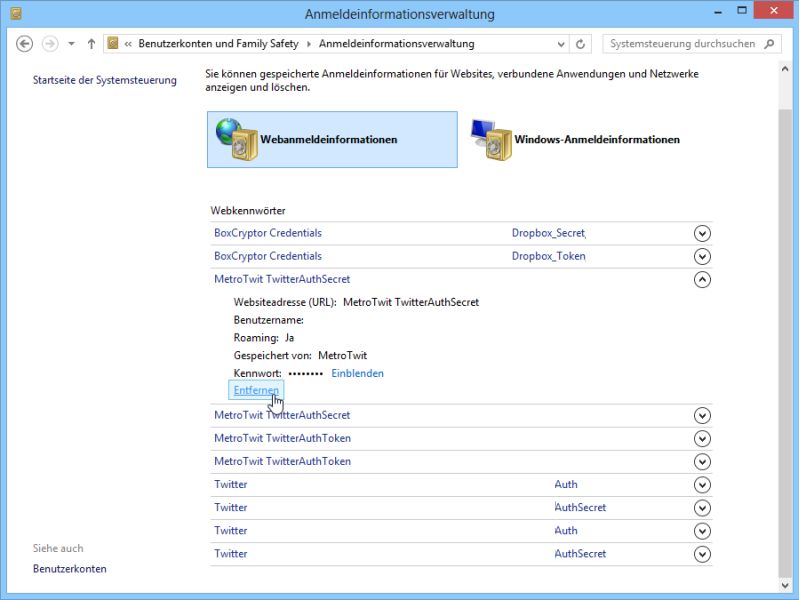Open Benutzerkonten under Siehe auch
800x600 pixels.
pyautogui.click(x=70, y=569)
